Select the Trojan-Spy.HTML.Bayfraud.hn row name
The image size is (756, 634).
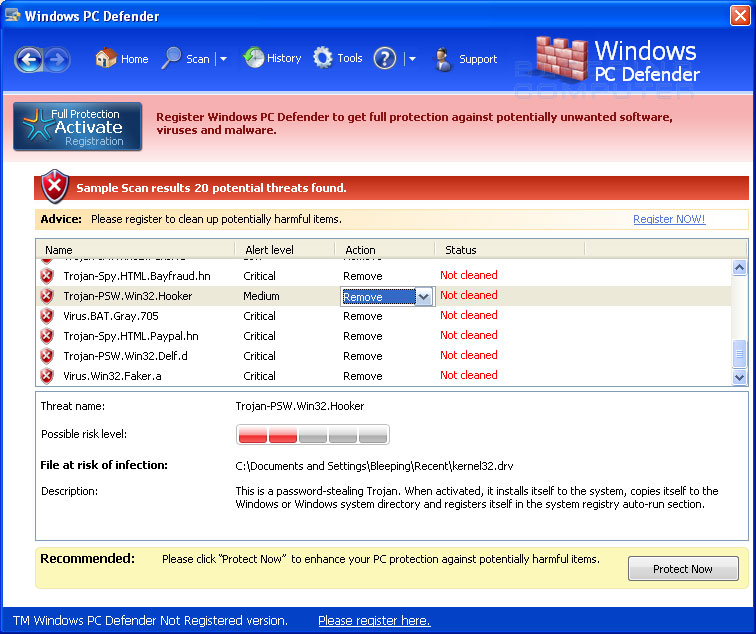coord(137,276)
